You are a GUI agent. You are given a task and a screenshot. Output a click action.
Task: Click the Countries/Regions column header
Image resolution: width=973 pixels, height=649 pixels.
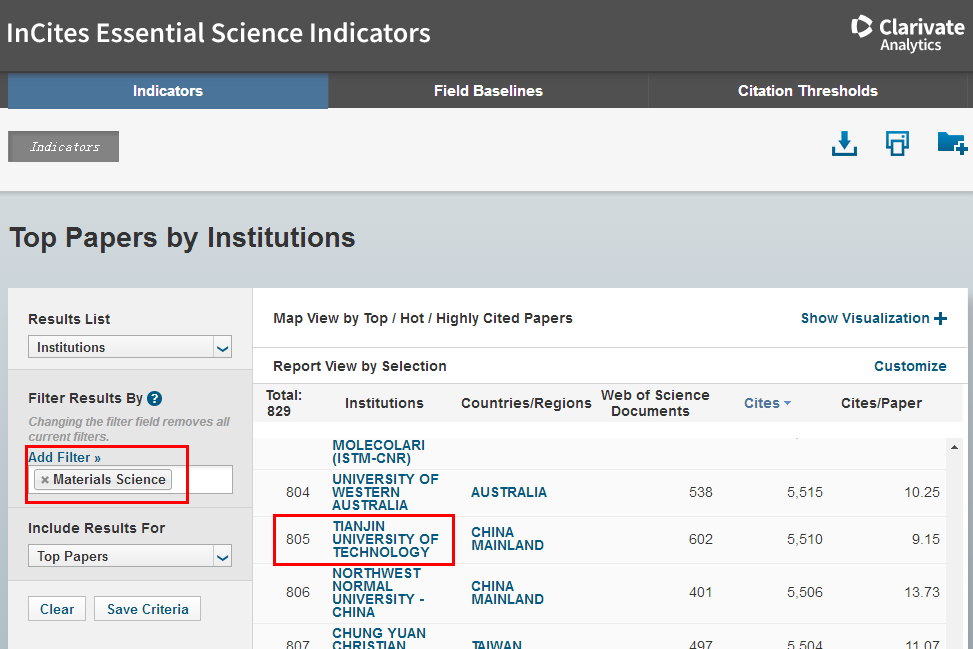click(x=526, y=403)
